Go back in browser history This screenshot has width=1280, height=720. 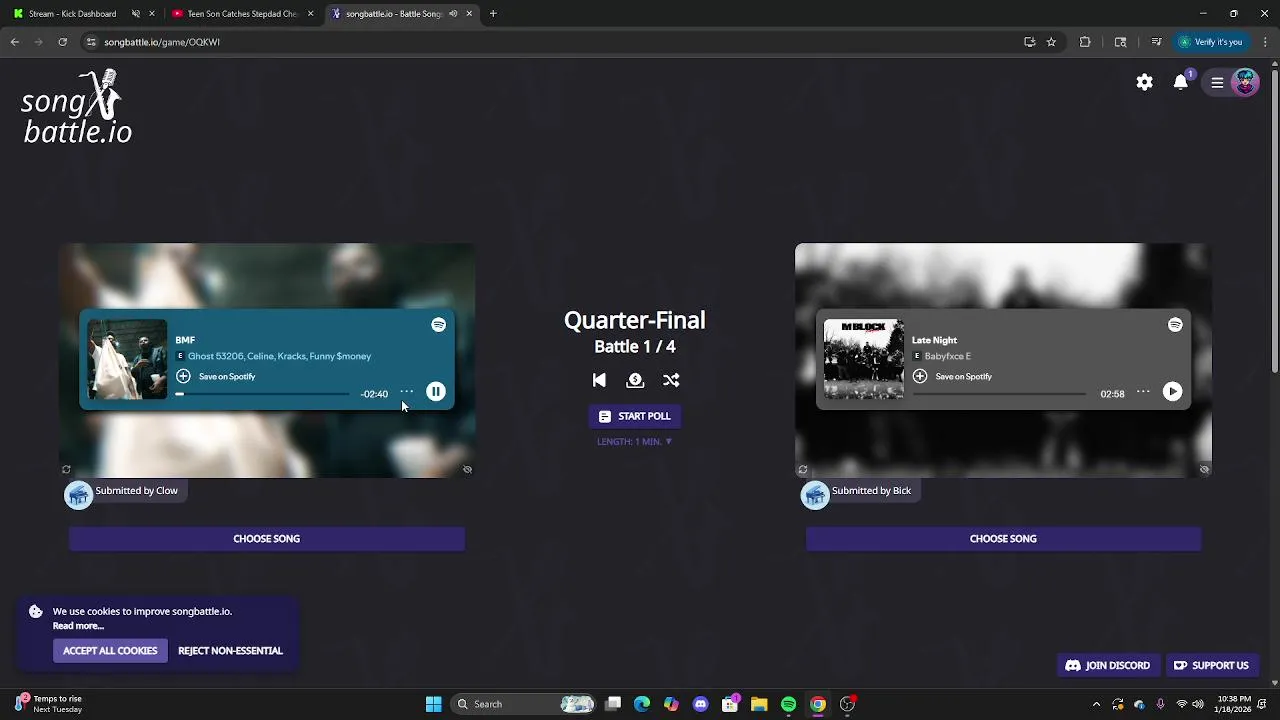pyautogui.click(x=15, y=42)
